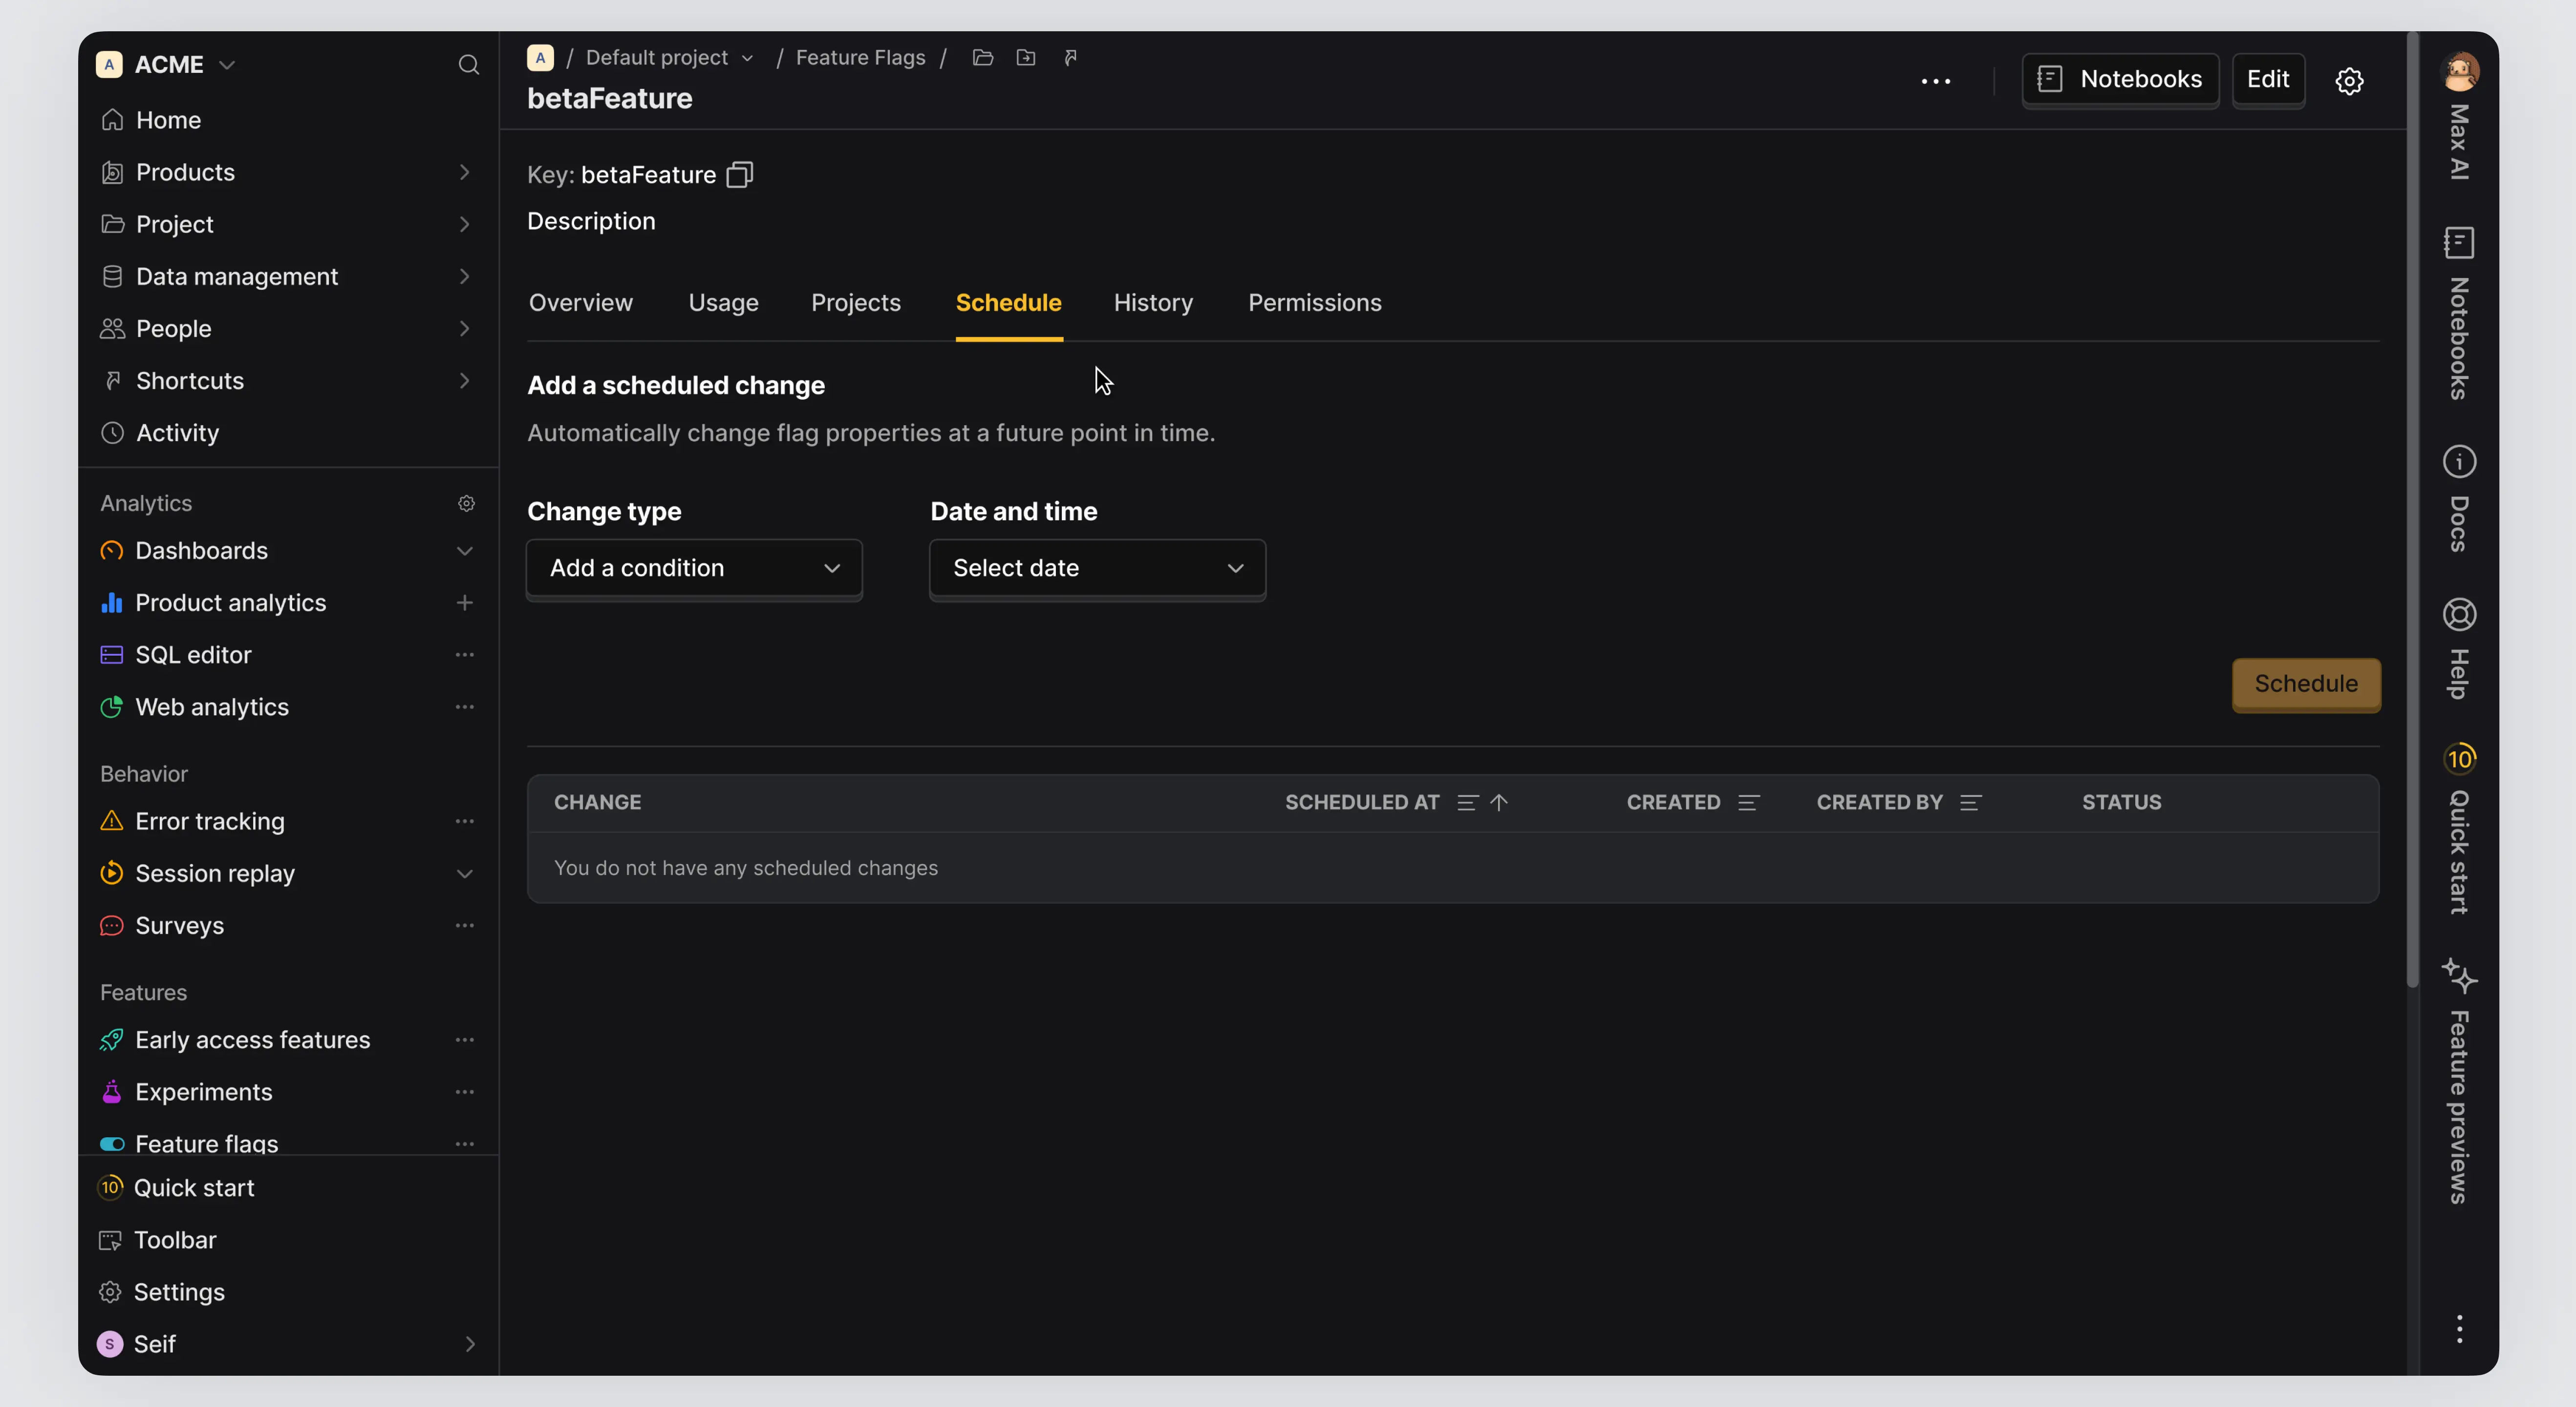Add new Product analytics insight plus icon
Image resolution: width=2576 pixels, height=1407 pixels.
click(464, 603)
